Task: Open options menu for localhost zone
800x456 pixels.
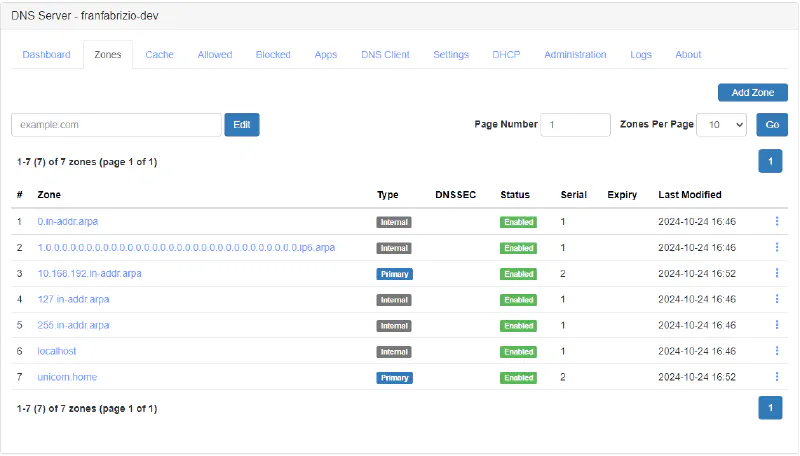Action: pos(777,351)
